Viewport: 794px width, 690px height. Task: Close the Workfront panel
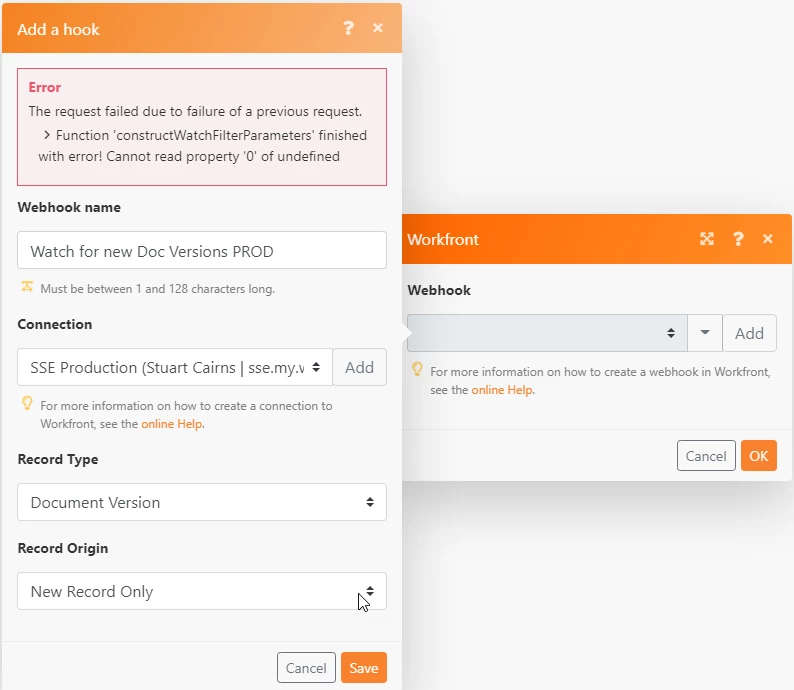(768, 238)
